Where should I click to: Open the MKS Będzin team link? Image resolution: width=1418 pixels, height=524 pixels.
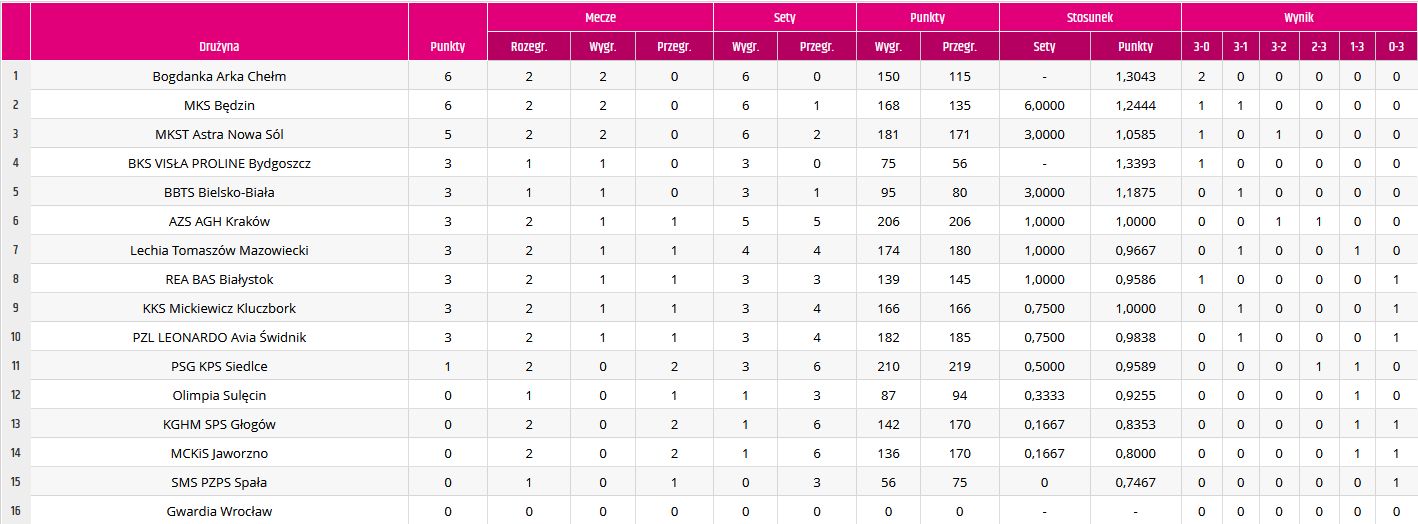tap(219, 105)
